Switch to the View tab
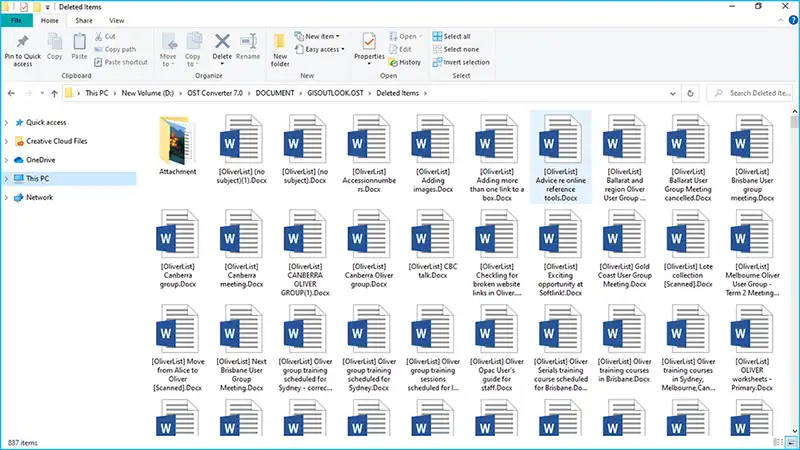The height and width of the screenshot is (450, 800). [116, 20]
